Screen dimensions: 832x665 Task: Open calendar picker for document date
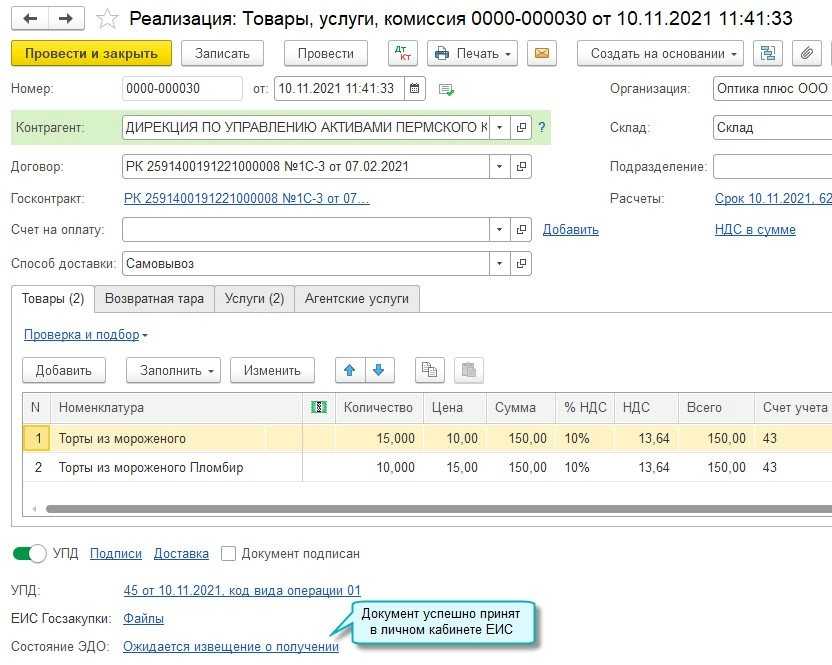[x=415, y=89]
